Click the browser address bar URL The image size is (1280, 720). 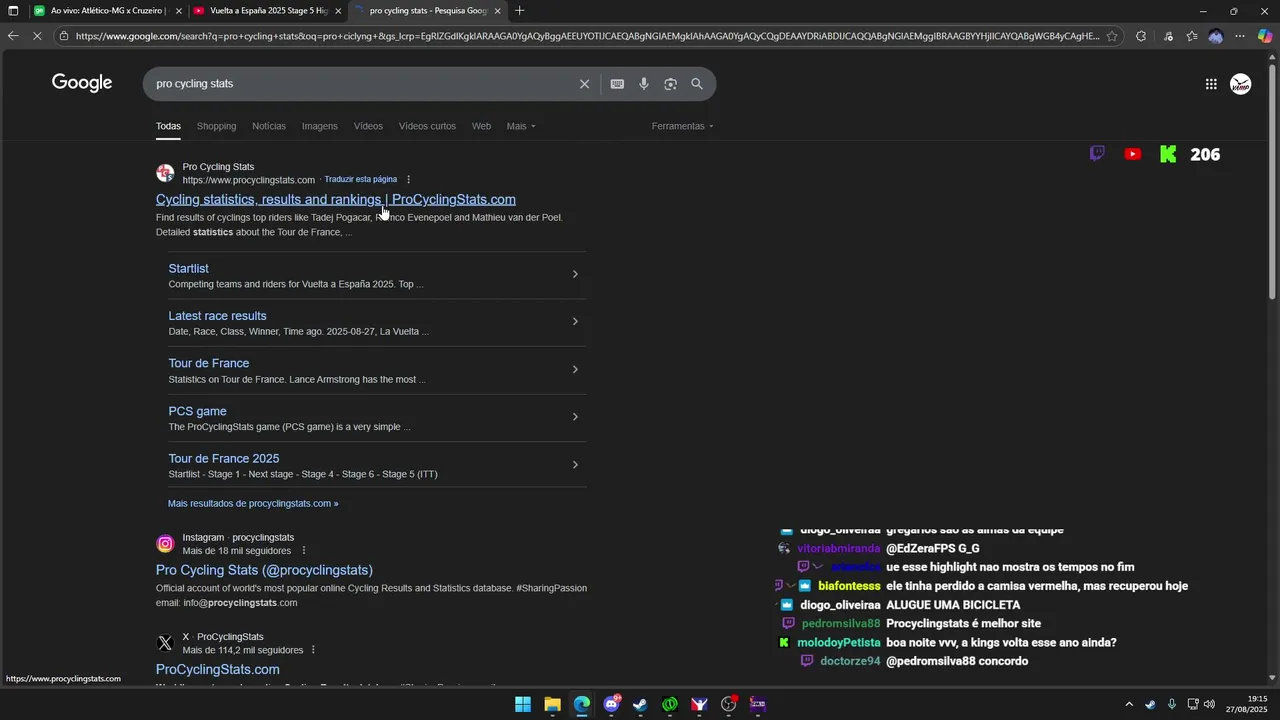coord(587,36)
